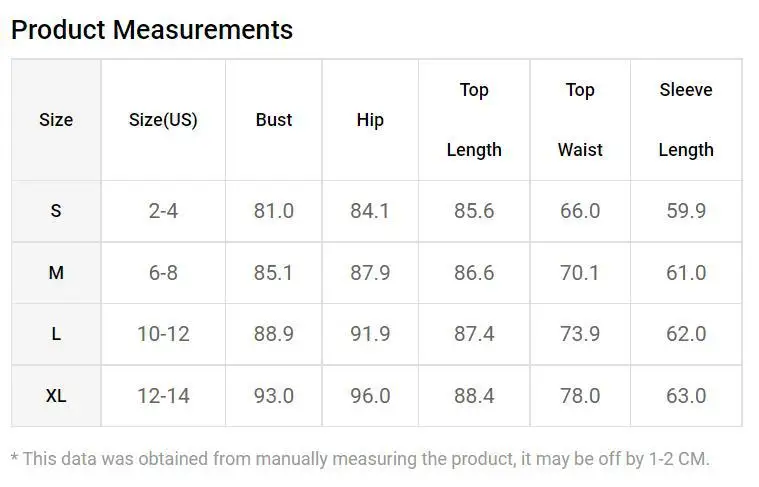Click the 2-4 US size cell
759x487 pixels.
(x=163, y=211)
